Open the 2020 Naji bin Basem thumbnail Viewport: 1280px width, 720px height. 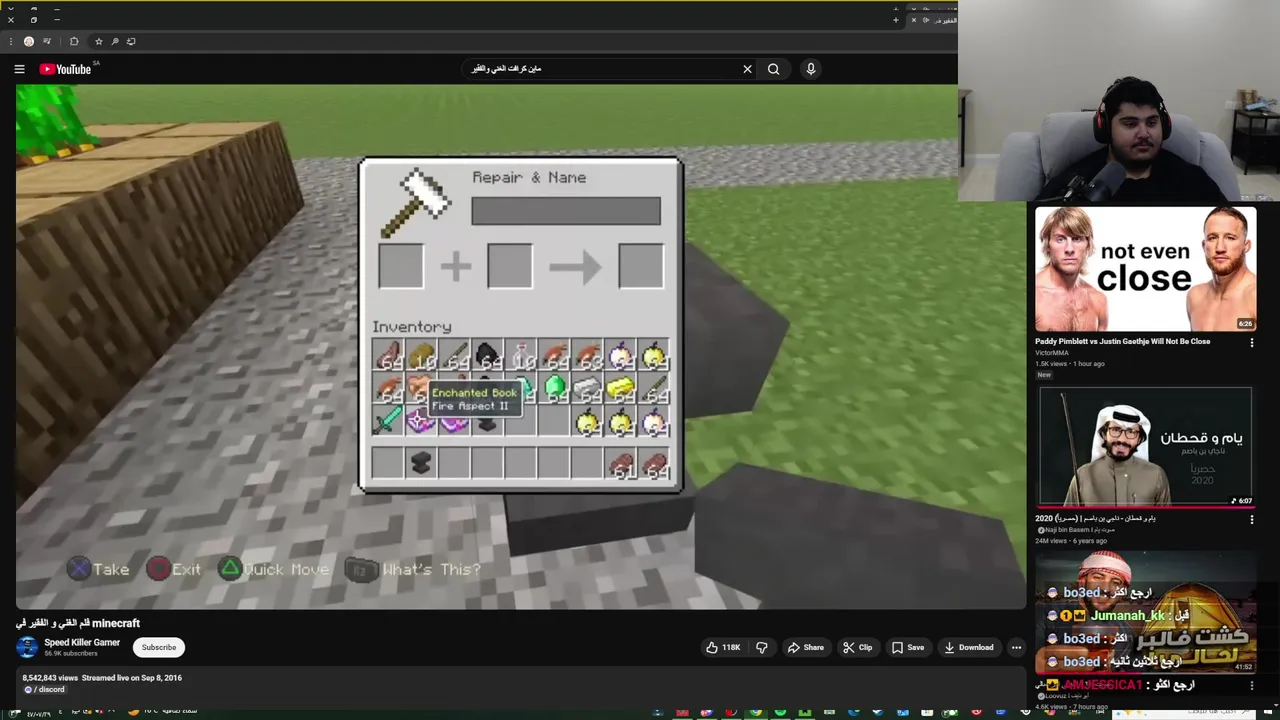[x=1145, y=447]
